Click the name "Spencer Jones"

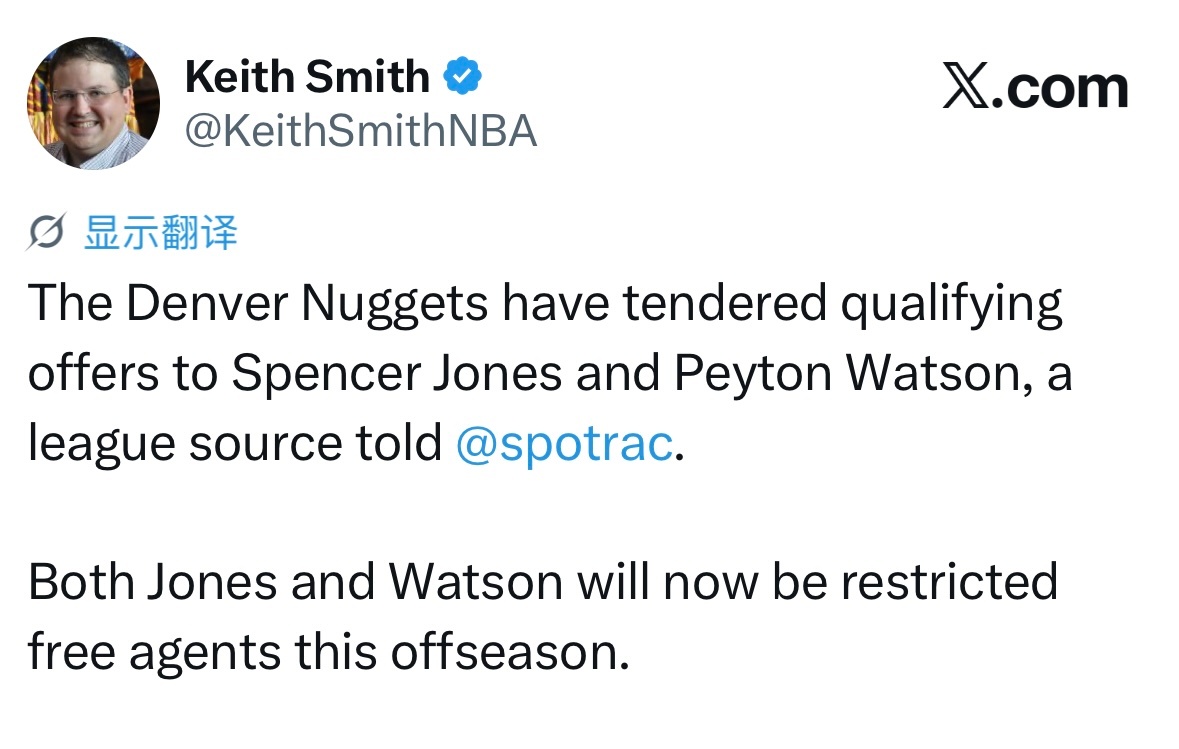click(396, 373)
